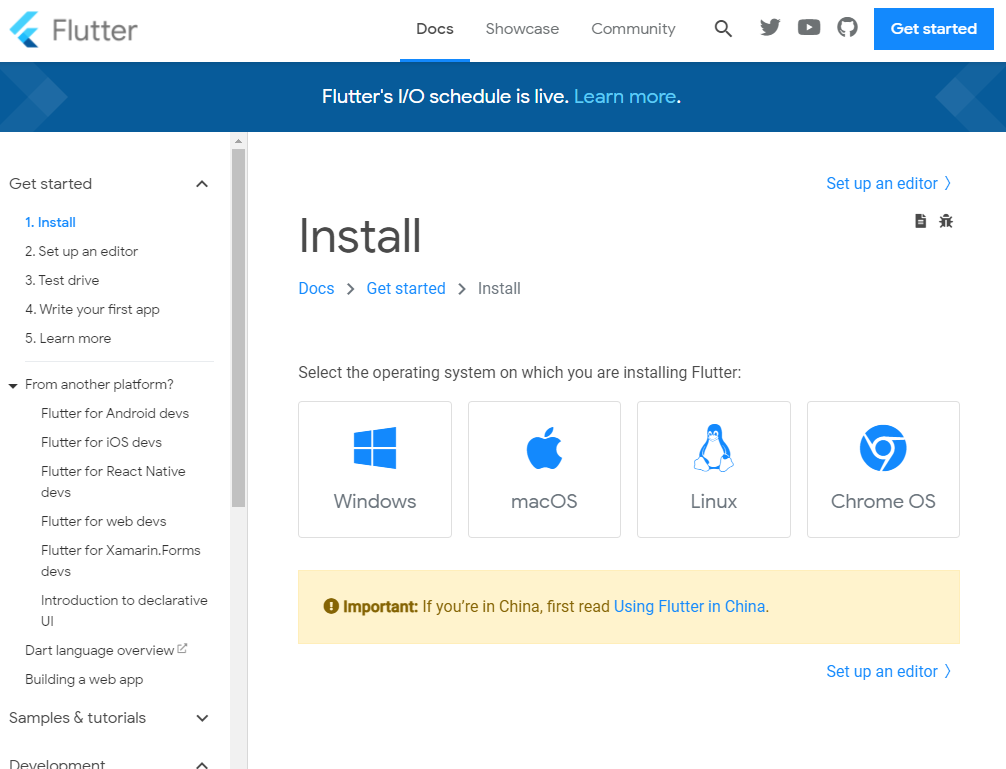Click the Get started button
This screenshot has width=1006, height=769.
[933, 29]
